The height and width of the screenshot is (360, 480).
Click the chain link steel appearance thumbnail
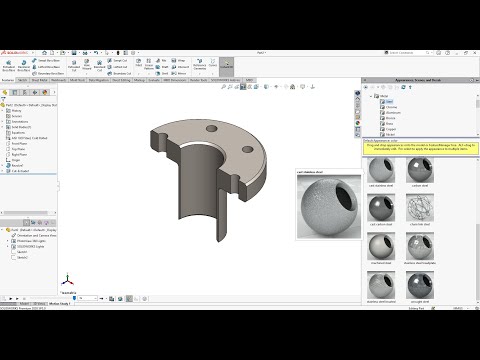pyautogui.click(x=420, y=208)
